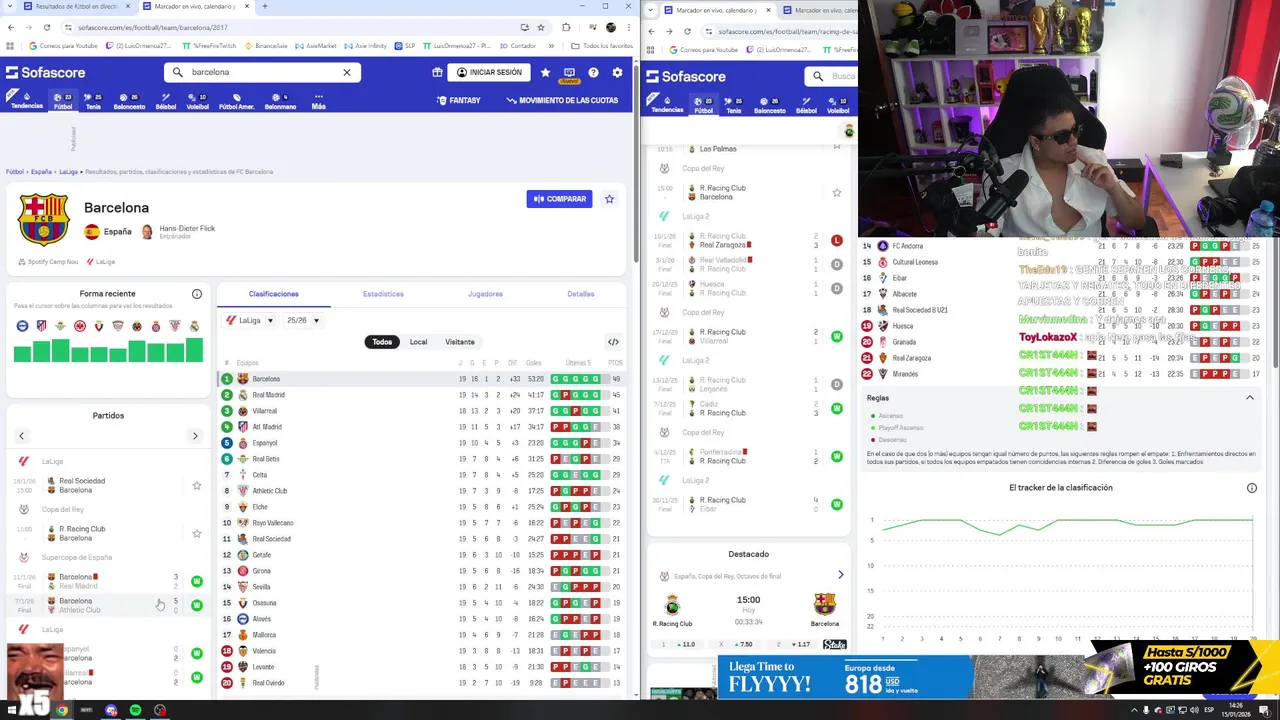Viewport: 1280px width, 720px height.
Task: Toggle favorite star for Barcelona team
Action: click(x=609, y=199)
